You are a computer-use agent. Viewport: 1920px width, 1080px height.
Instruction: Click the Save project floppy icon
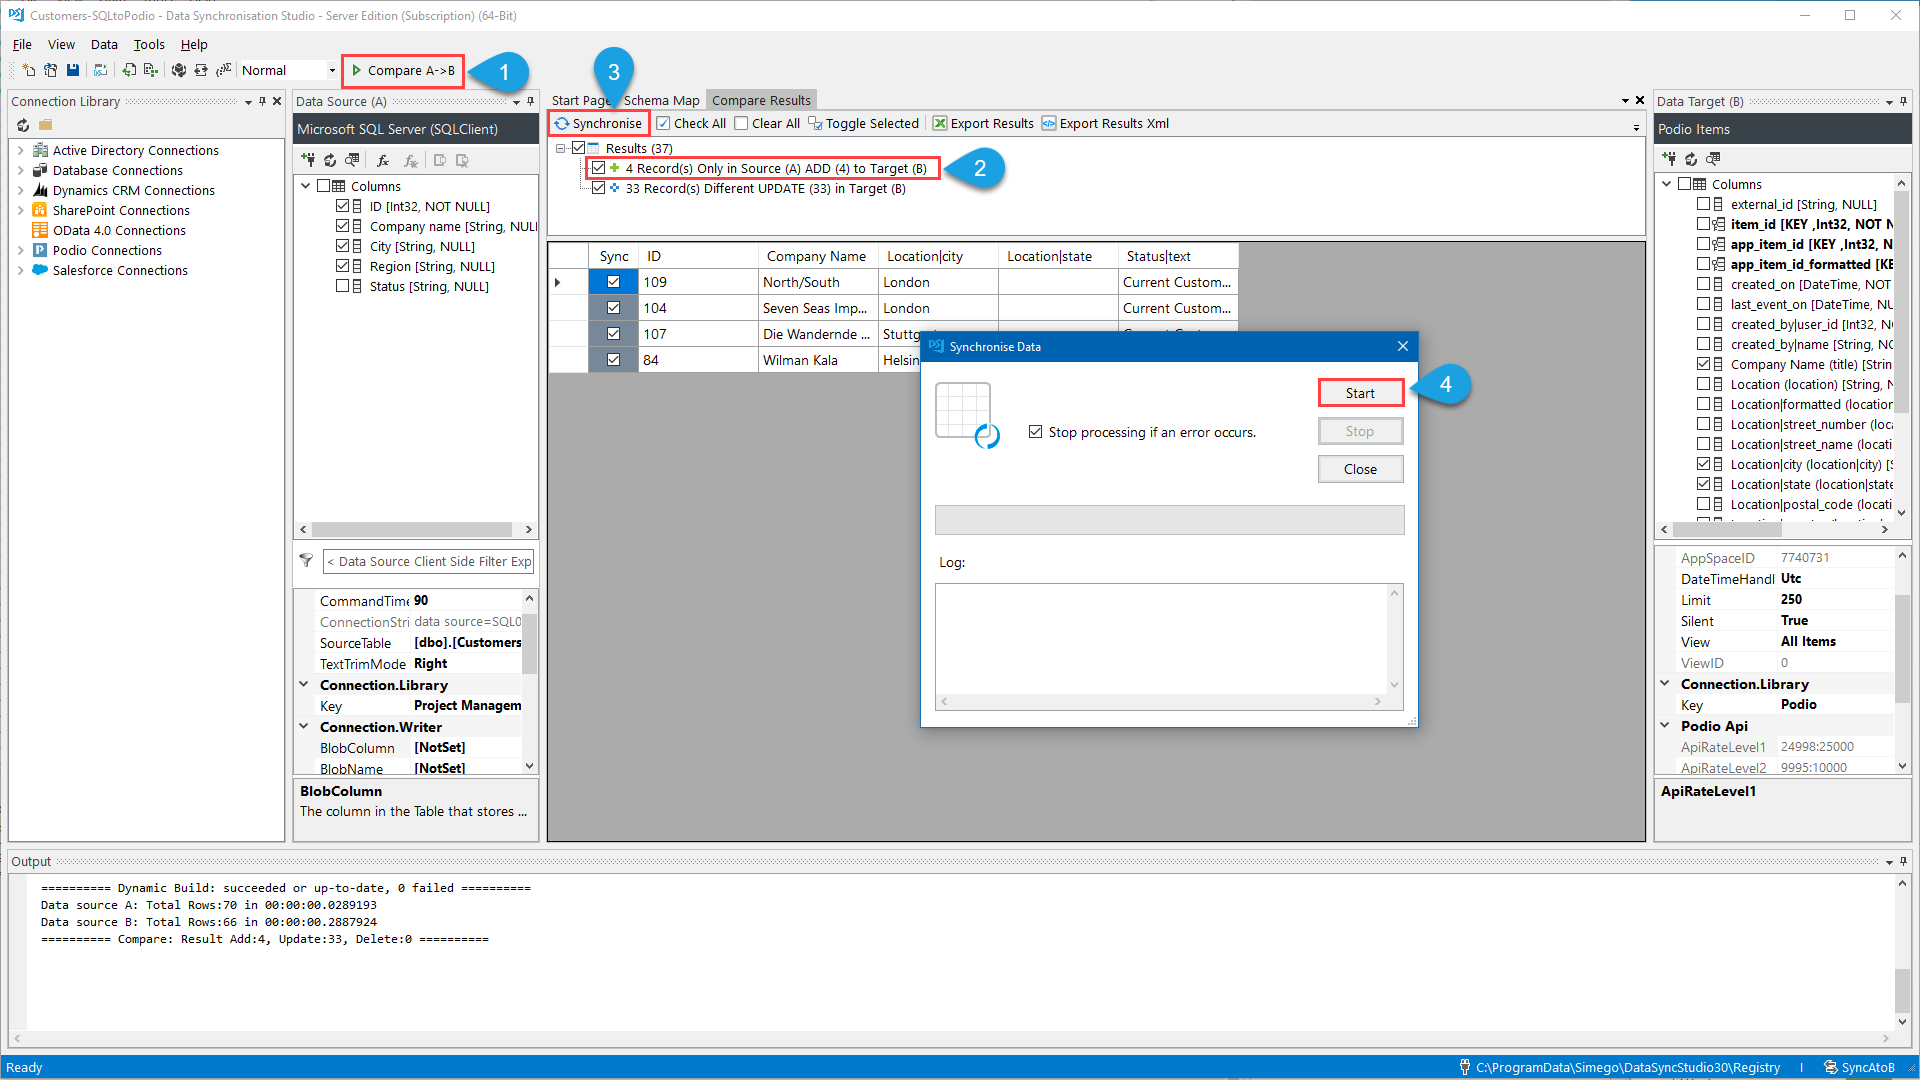click(x=73, y=70)
